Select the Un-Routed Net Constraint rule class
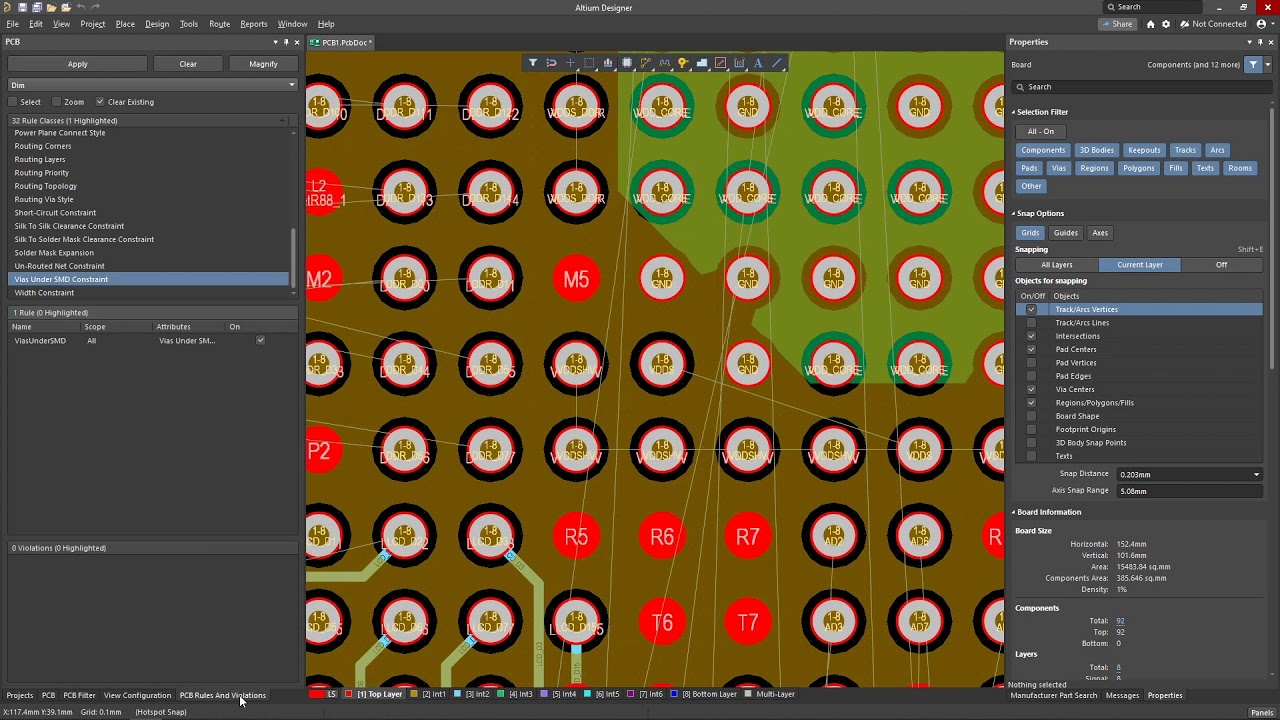Image resolution: width=1280 pixels, height=720 pixels. [59, 266]
